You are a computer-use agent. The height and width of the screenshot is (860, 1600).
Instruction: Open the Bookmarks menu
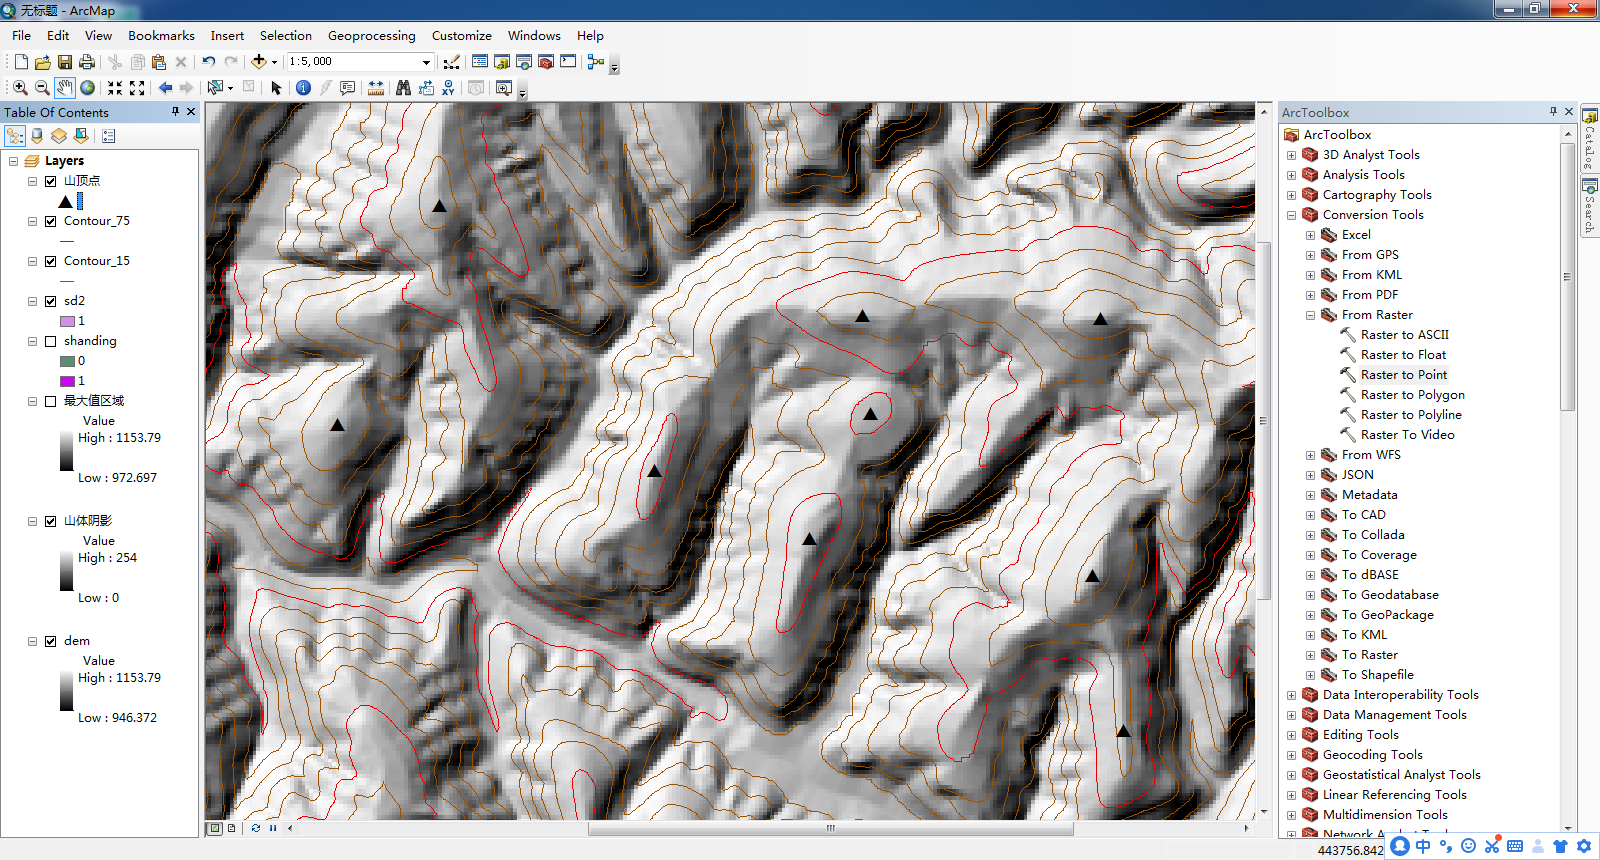click(x=161, y=36)
